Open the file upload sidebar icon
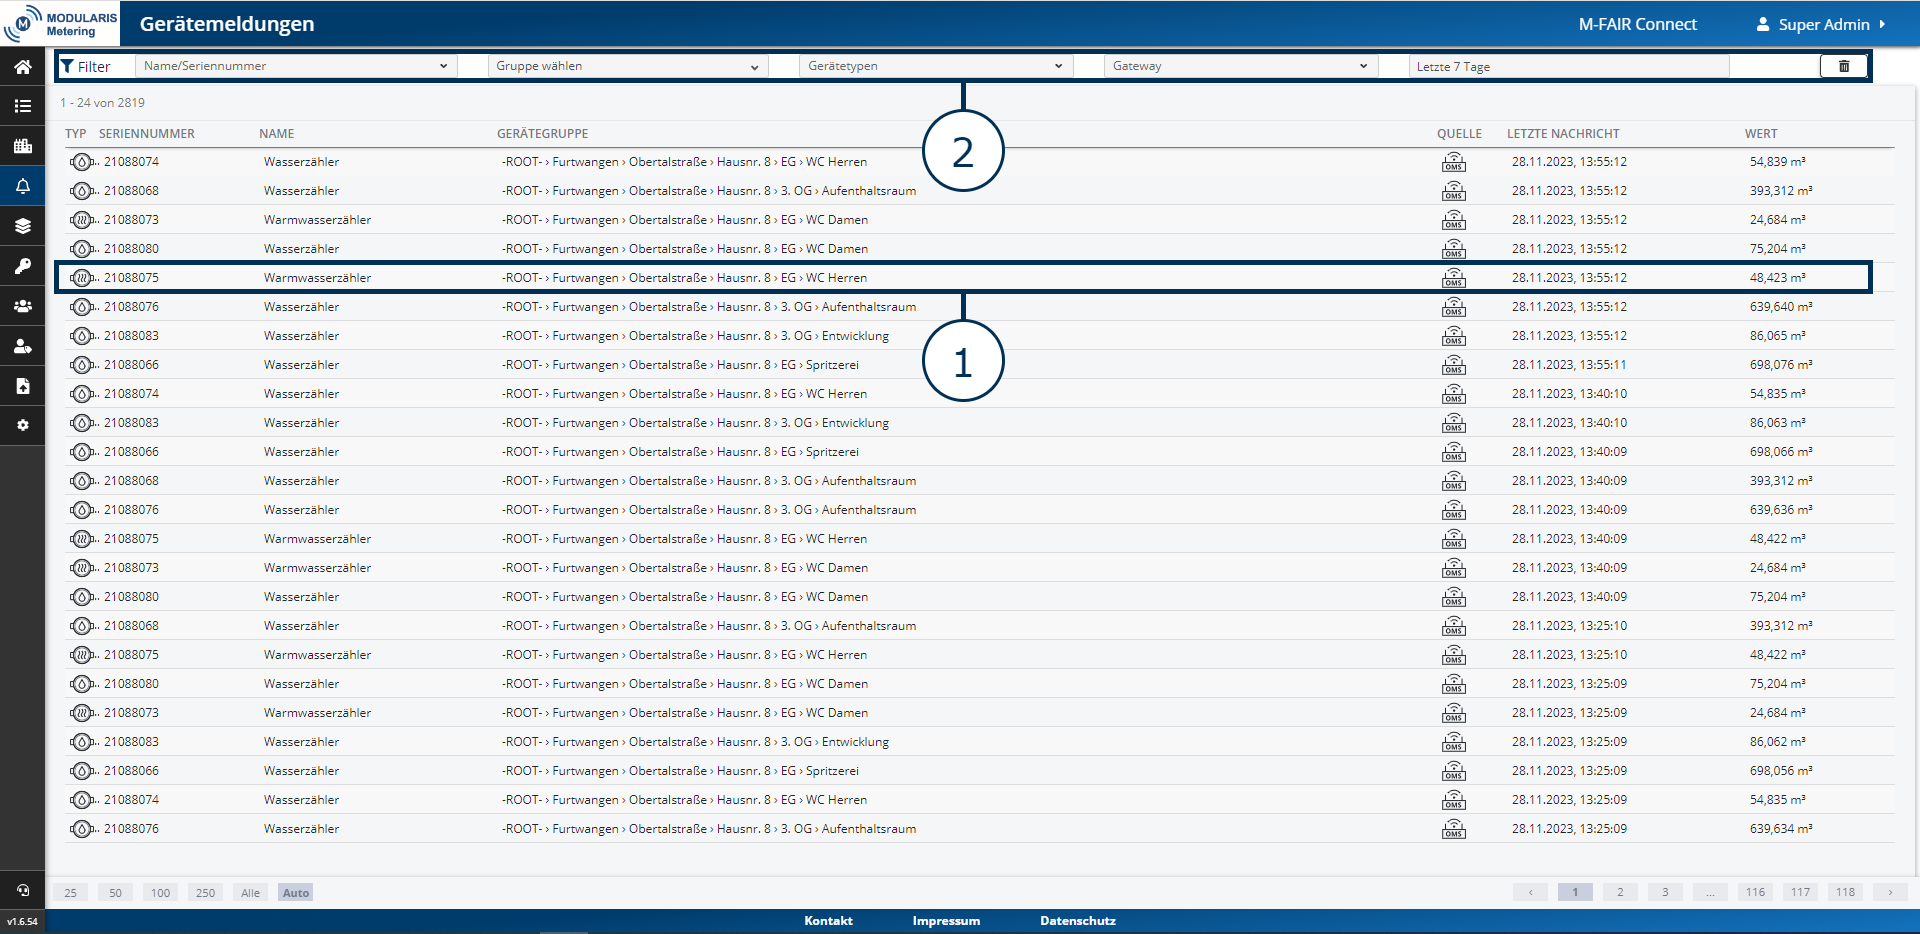The width and height of the screenshot is (1920, 934). coord(22,386)
